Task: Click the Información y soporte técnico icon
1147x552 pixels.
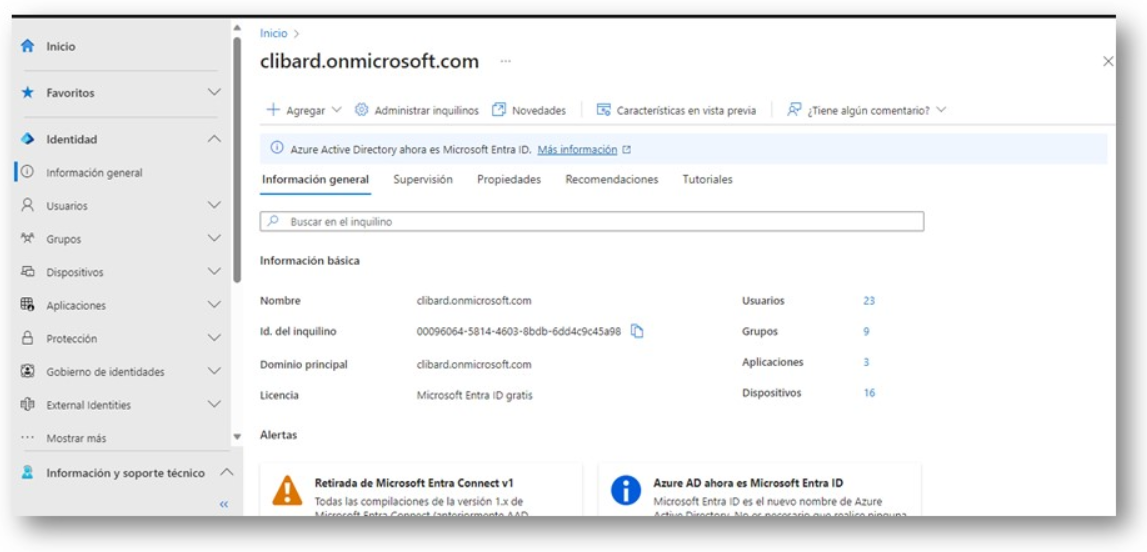Action: [28, 473]
